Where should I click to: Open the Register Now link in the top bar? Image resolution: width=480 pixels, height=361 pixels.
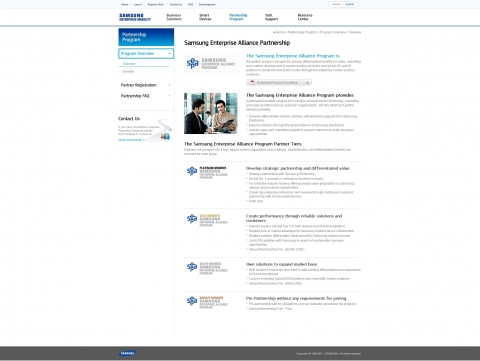tap(155, 4)
